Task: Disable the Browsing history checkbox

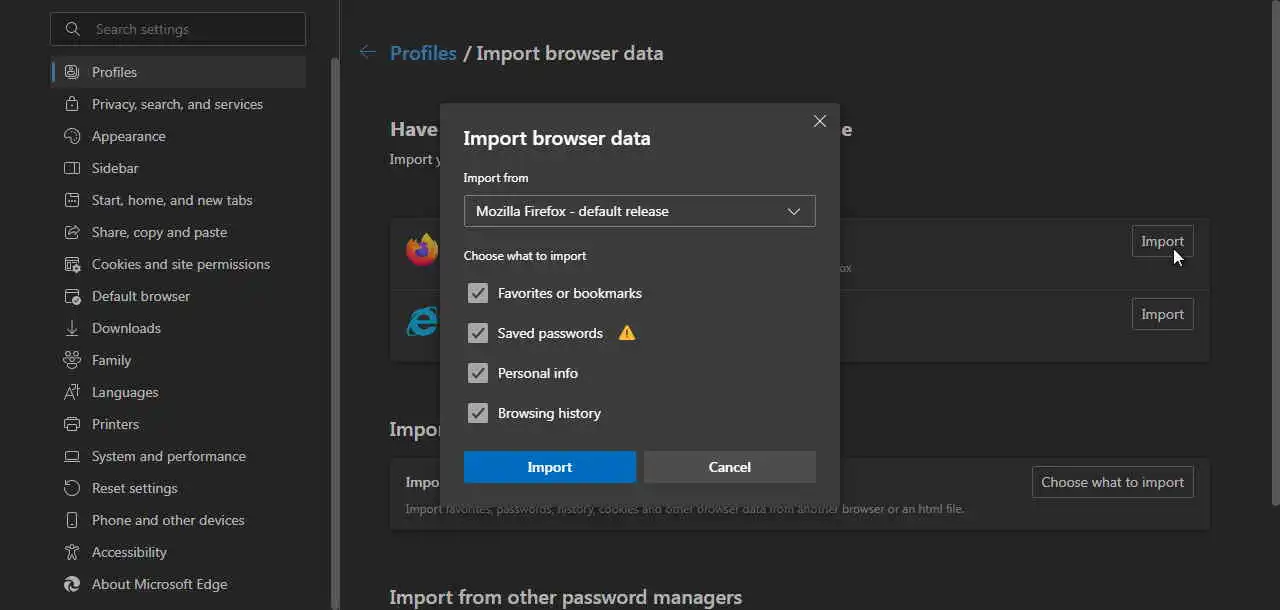Action: pos(478,413)
